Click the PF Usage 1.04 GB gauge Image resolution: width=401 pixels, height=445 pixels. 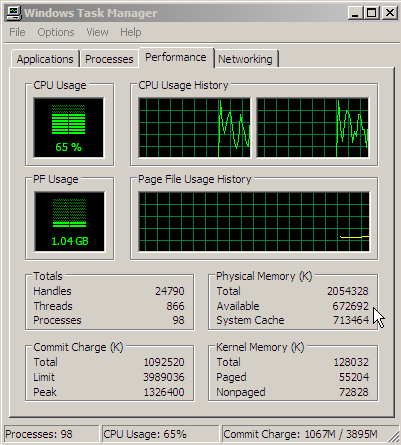(69, 222)
